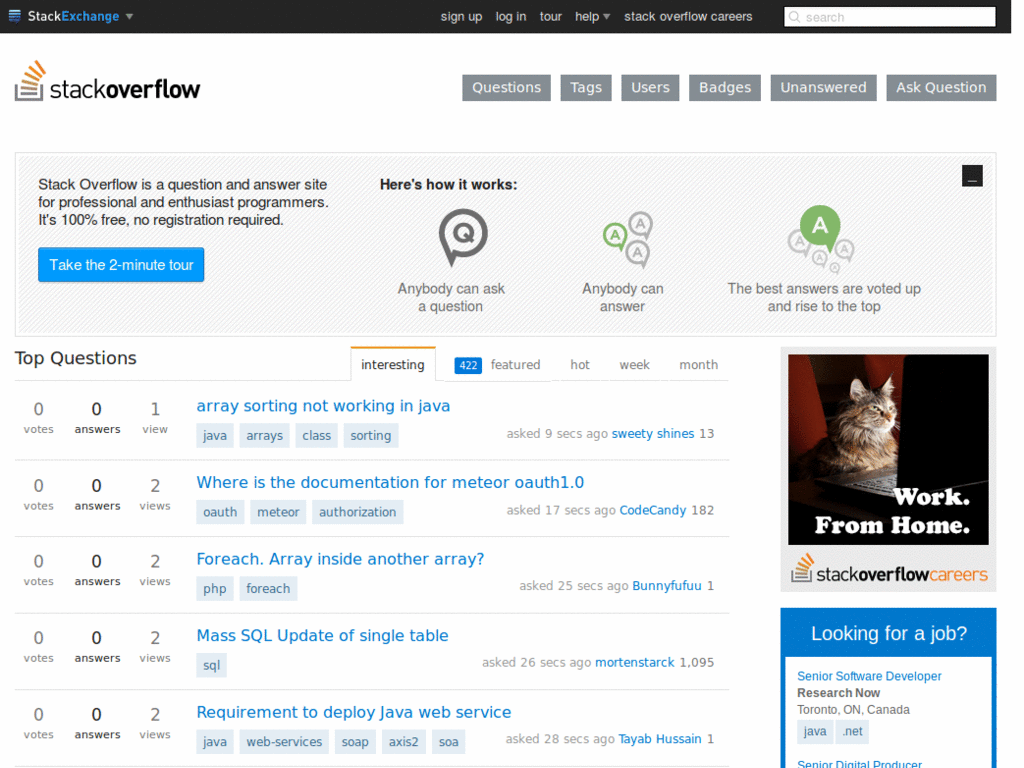Click the class tag

click(x=316, y=436)
